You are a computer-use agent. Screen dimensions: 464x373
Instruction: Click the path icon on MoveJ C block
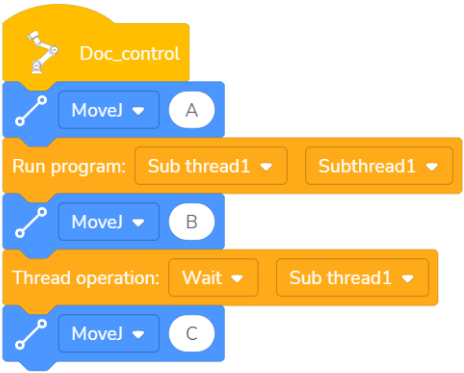pos(31,334)
